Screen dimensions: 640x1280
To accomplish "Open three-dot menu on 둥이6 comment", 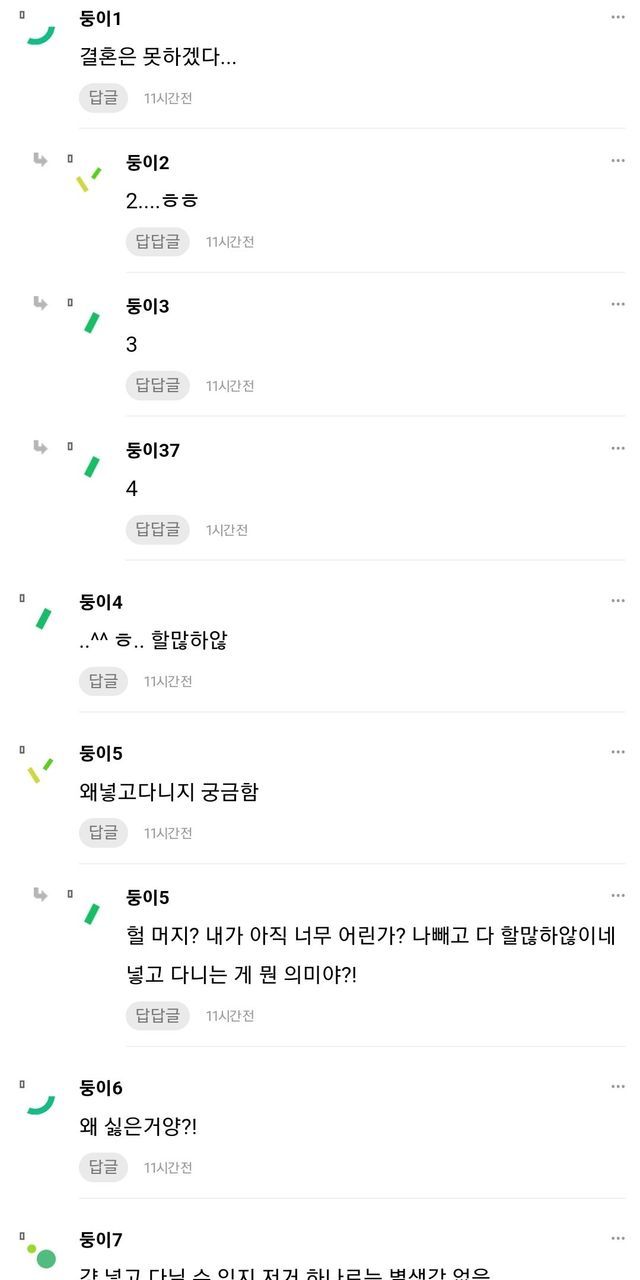I will [x=618, y=1087].
